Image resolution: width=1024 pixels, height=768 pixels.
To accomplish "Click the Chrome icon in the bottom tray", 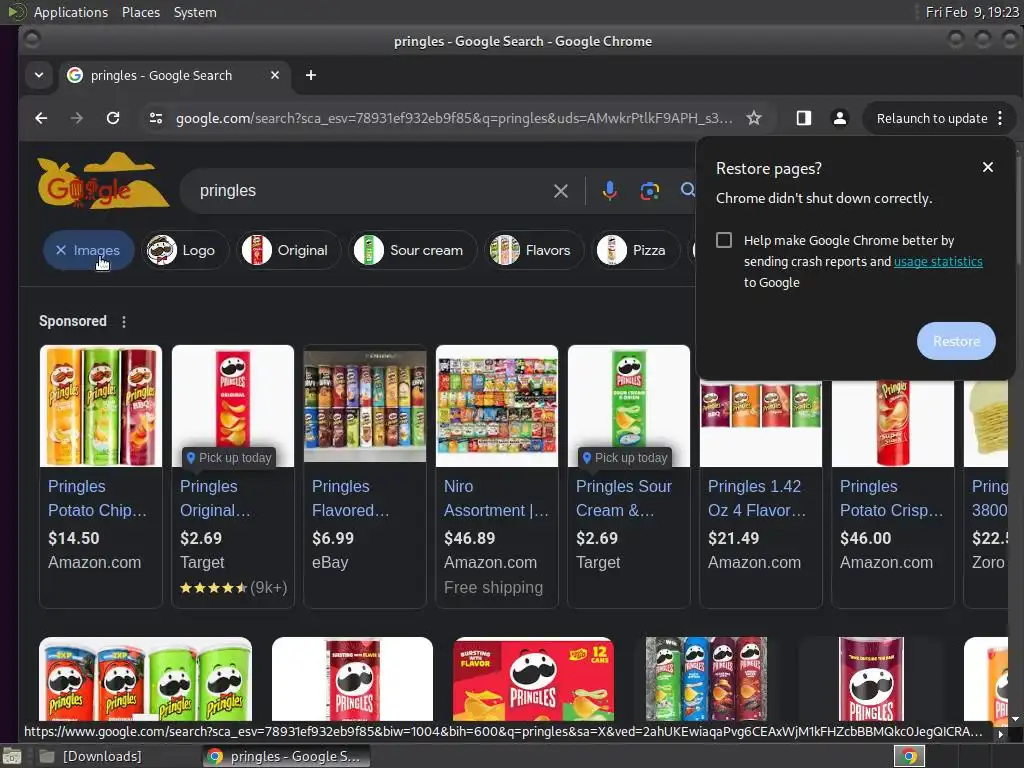I will pos(909,756).
